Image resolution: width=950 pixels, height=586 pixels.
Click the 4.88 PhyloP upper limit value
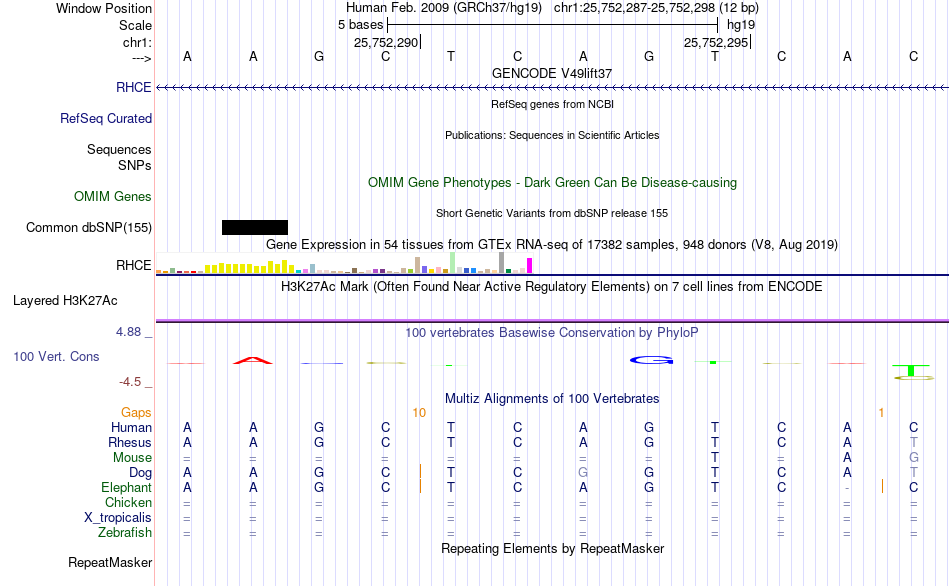click(x=128, y=332)
